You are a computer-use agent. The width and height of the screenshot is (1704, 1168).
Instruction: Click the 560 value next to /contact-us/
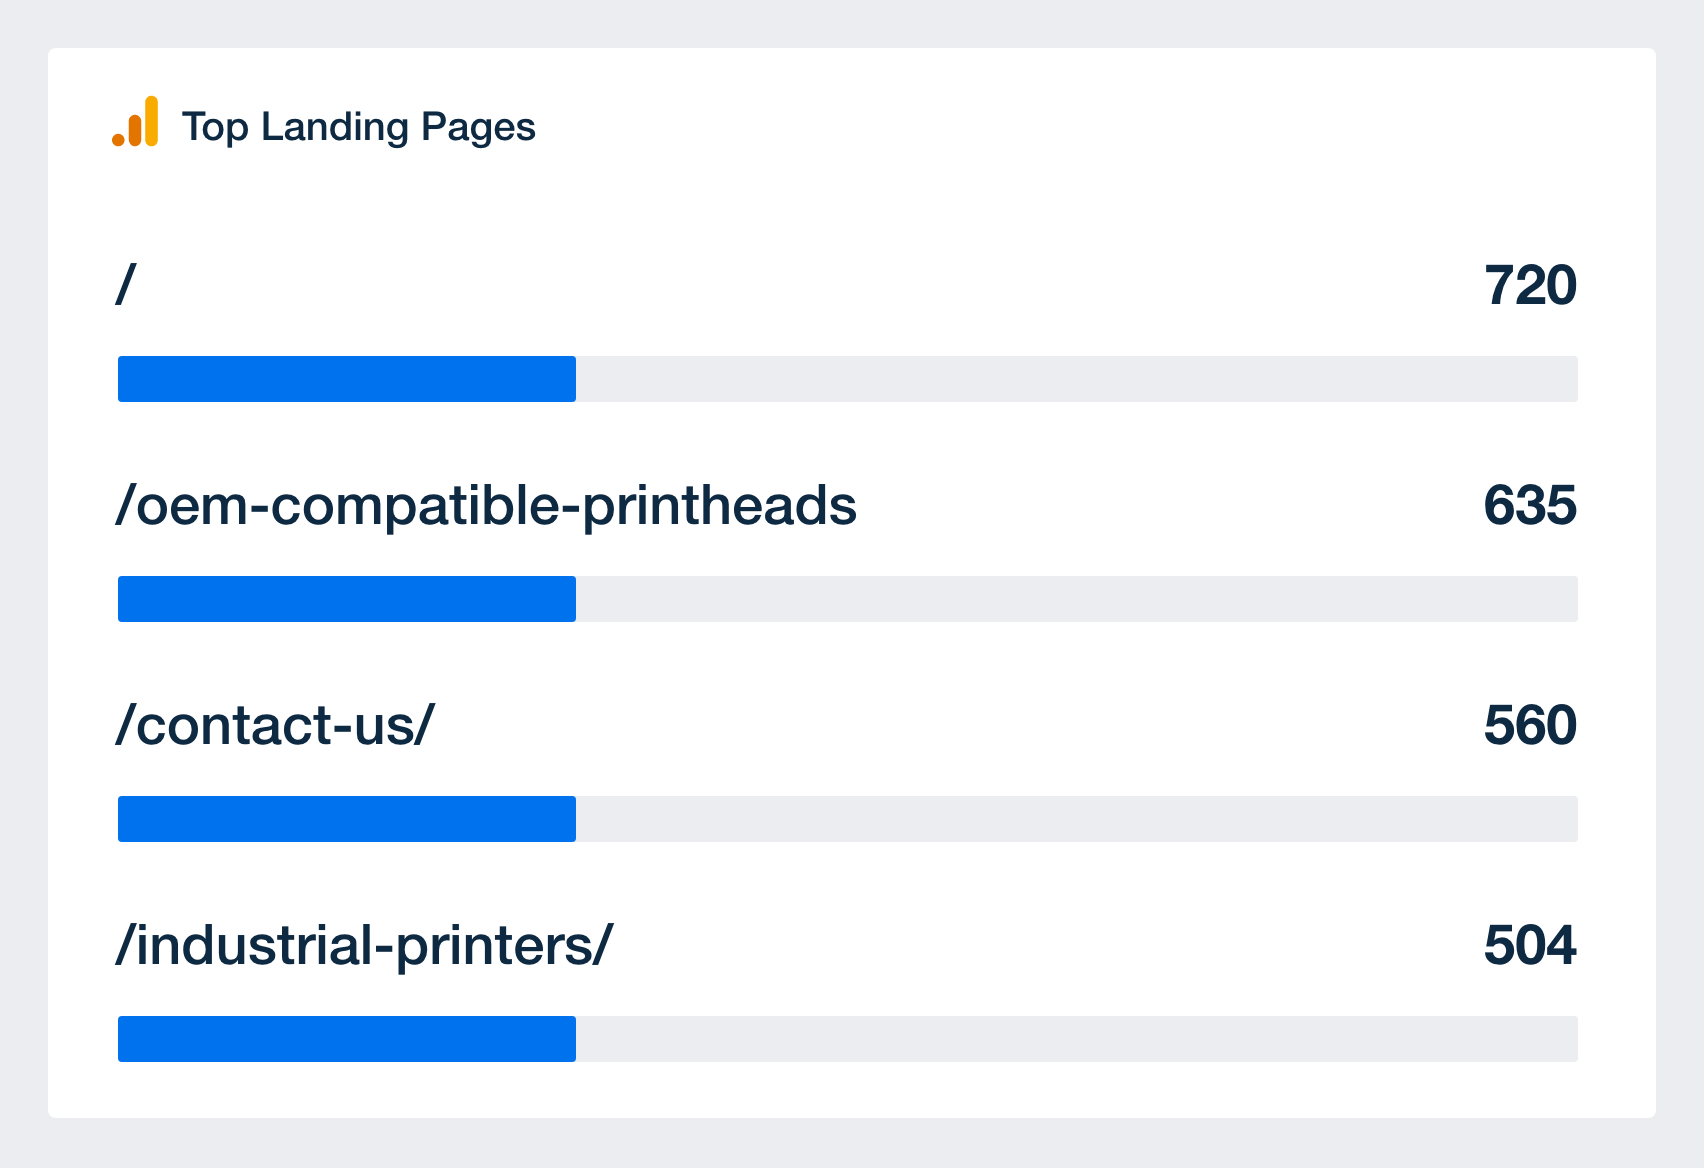[x=1530, y=725]
